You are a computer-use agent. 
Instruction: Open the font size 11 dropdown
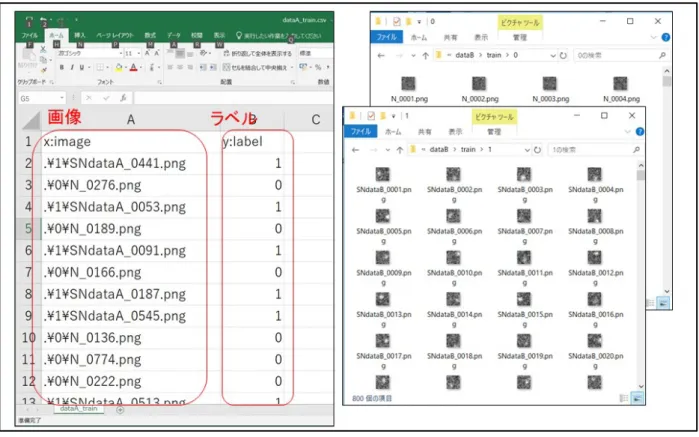139,53
